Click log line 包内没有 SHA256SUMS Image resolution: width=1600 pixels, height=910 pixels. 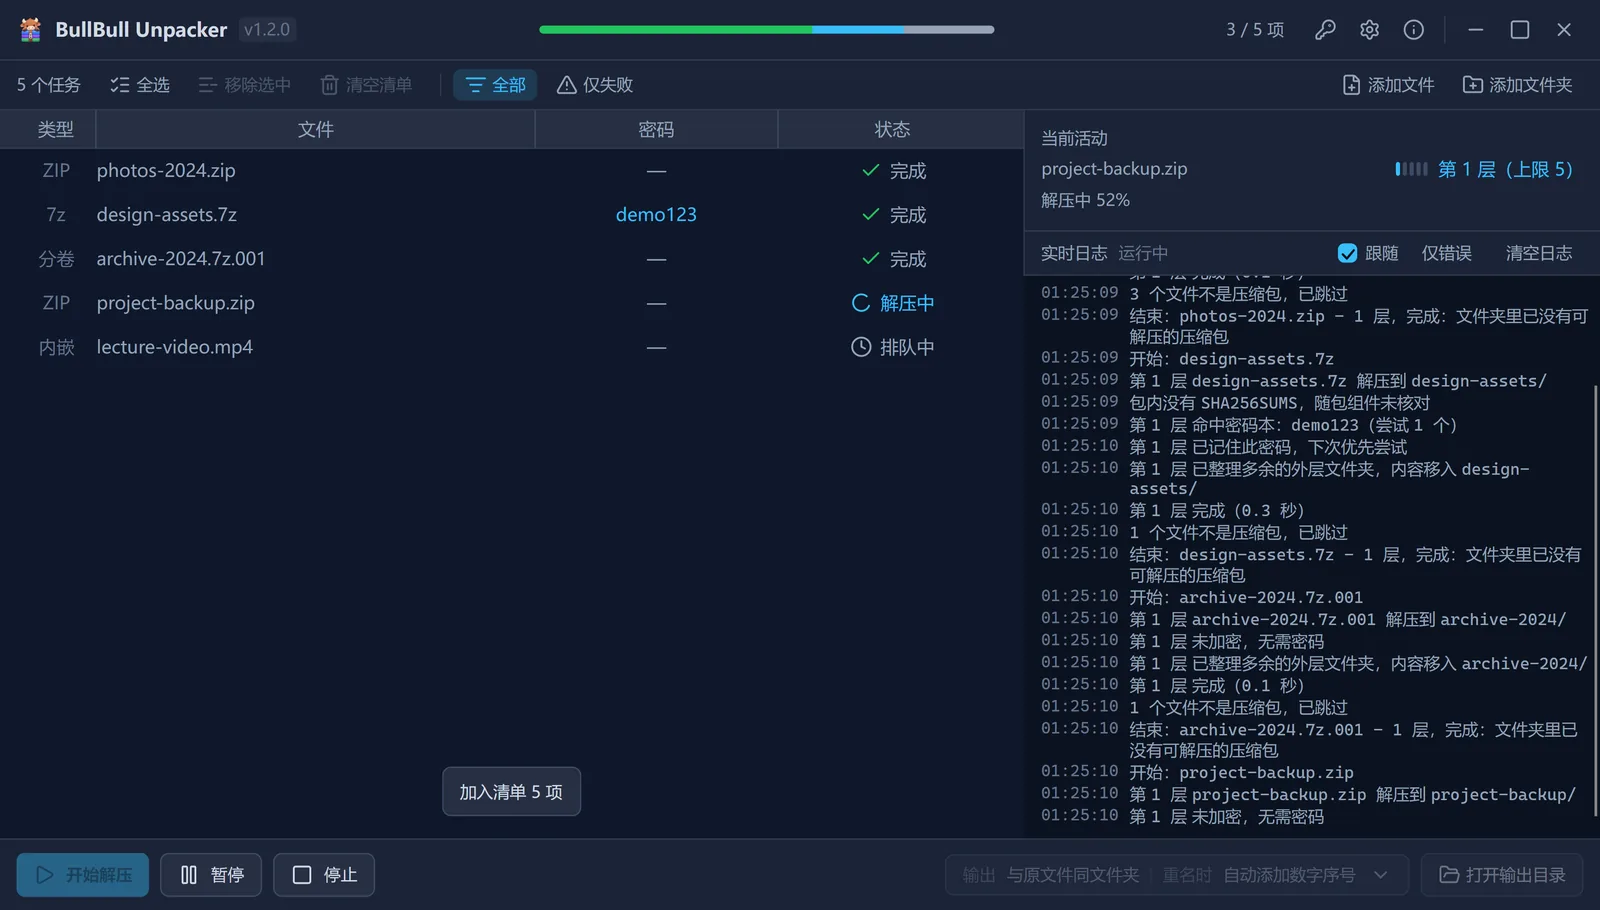(1280, 403)
